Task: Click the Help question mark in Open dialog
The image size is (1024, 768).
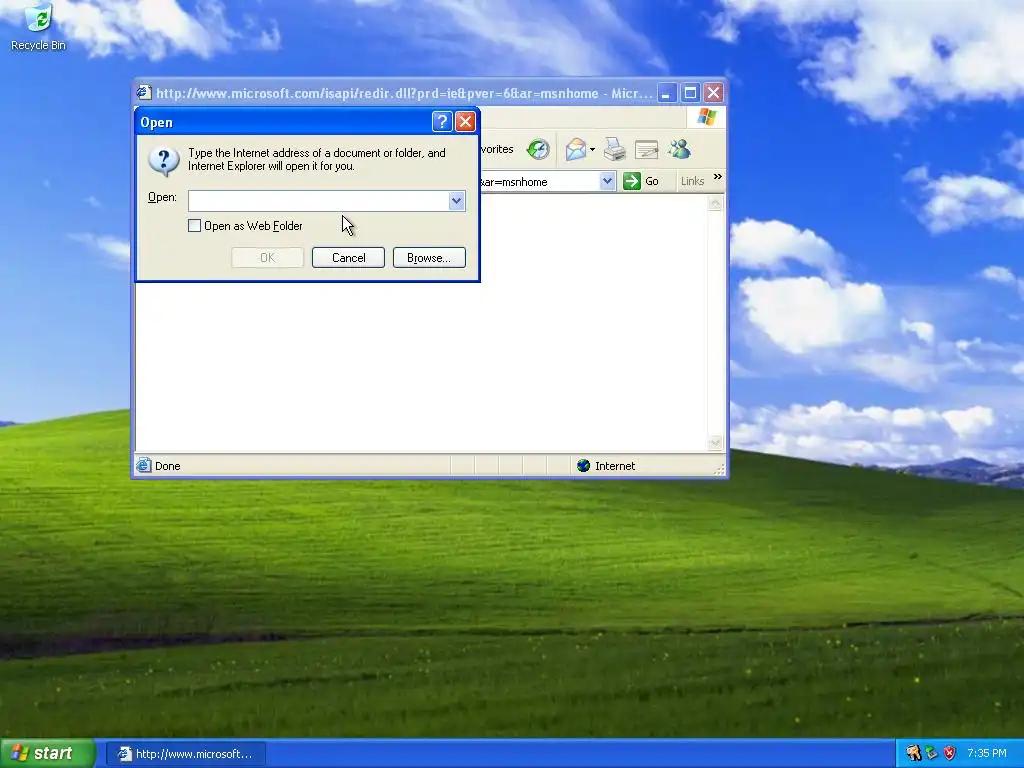Action: click(442, 121)
